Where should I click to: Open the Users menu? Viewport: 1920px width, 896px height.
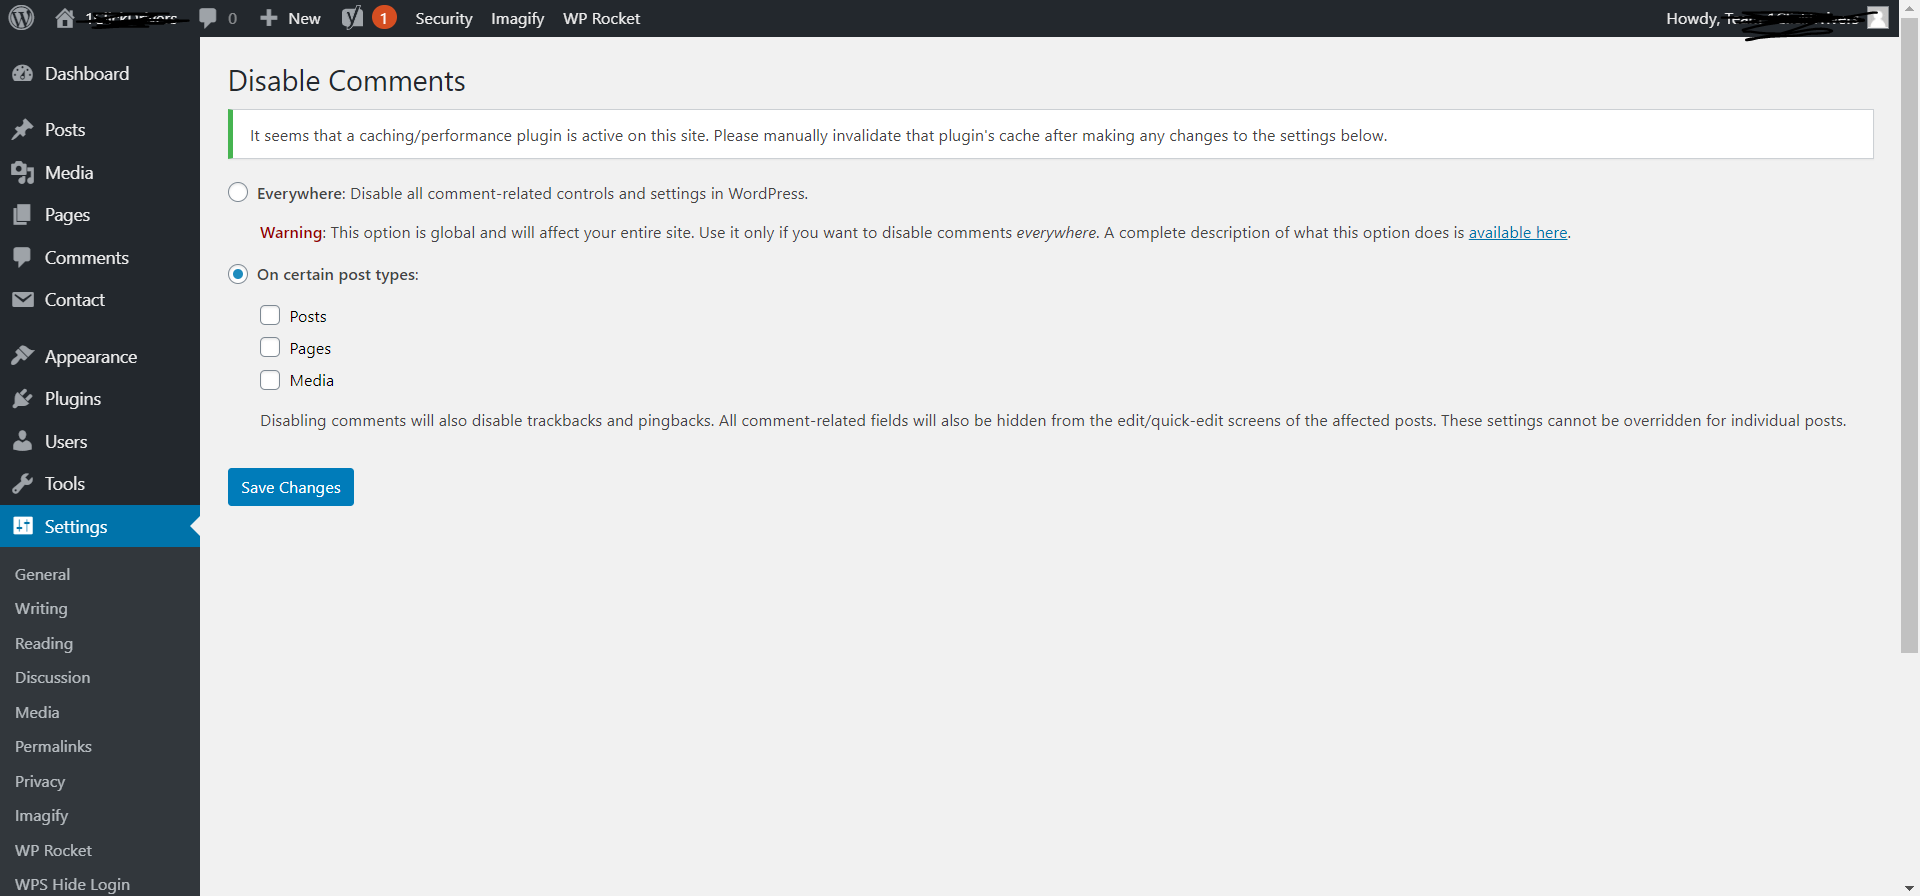pyautogui.click(x=66, y=442)
